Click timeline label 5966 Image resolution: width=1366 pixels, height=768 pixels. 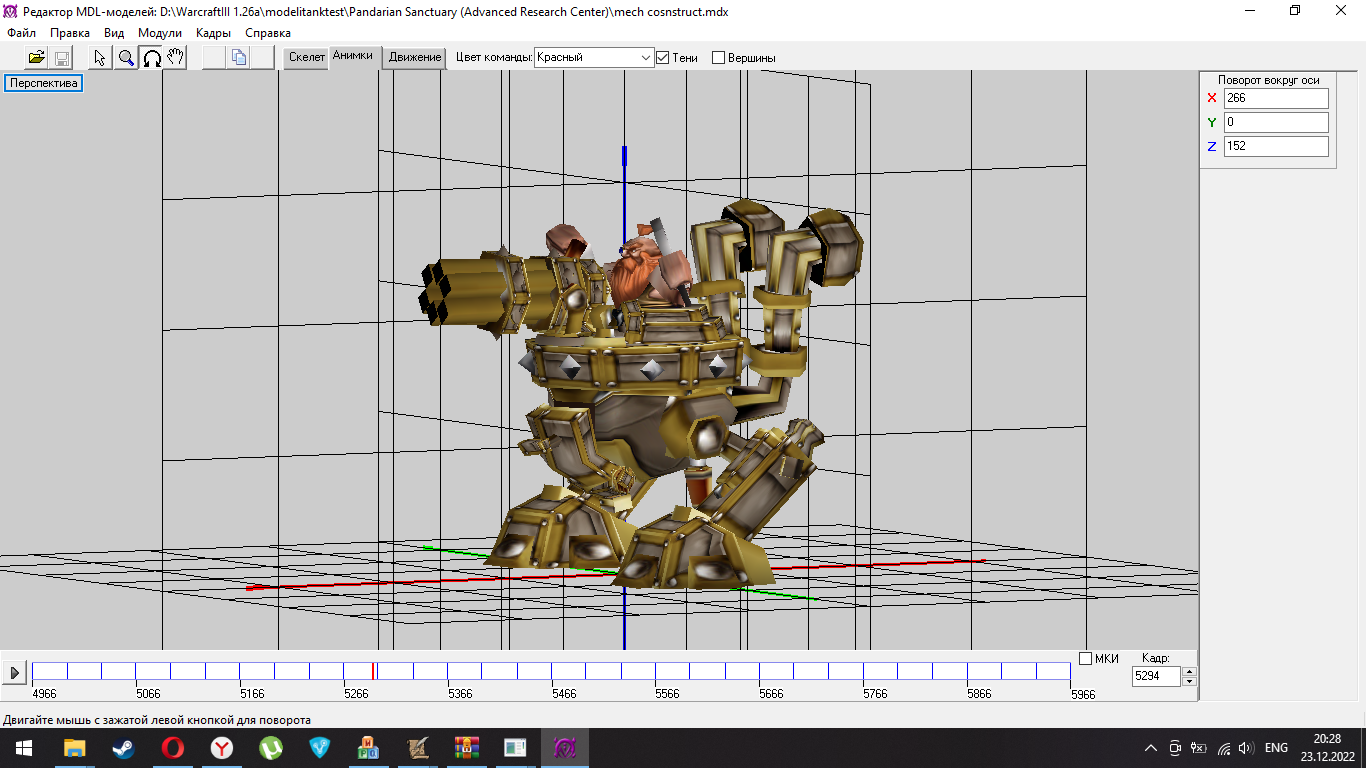pos(1083,693)
